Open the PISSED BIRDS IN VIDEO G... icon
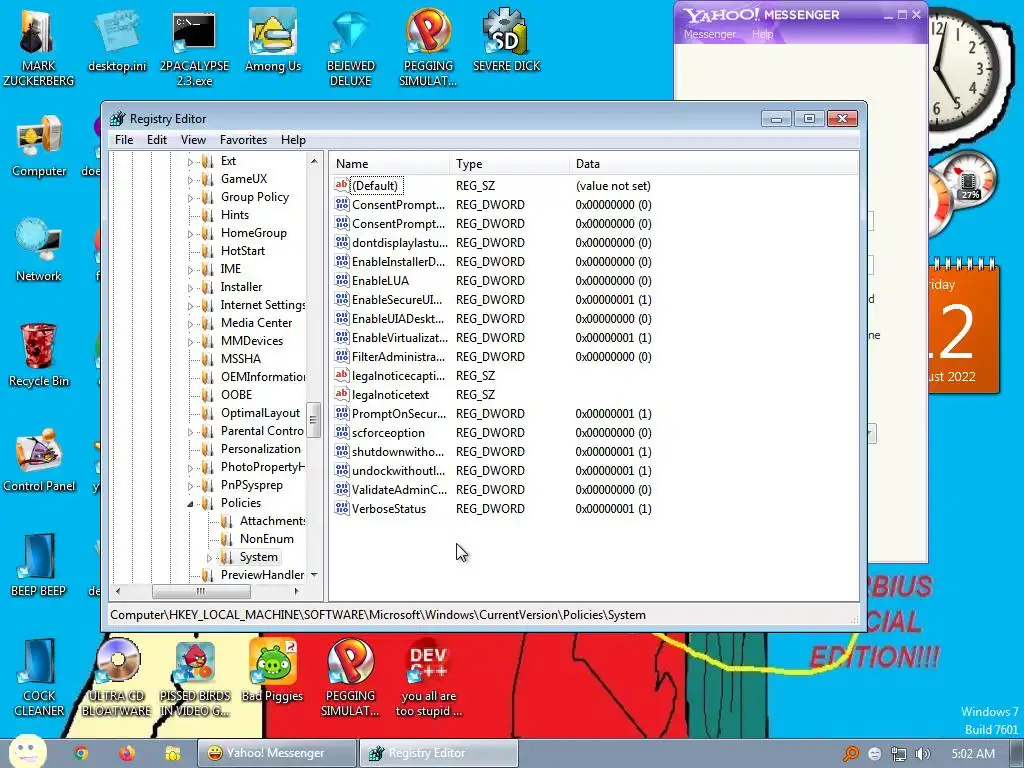Viewport: 1024px width, 768px height. pyautogui.click(x=195, y=677)
